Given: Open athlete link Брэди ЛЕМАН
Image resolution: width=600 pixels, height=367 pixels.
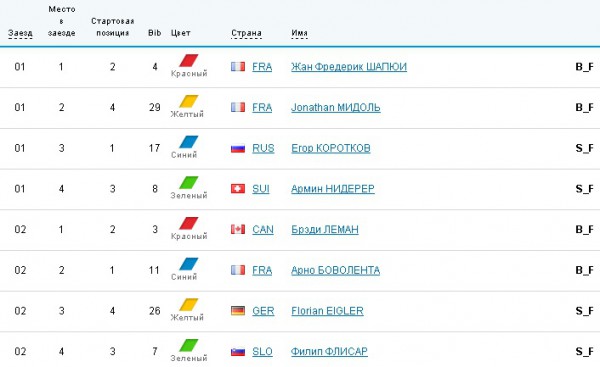Looking at the screenshot, I should 325,229.
